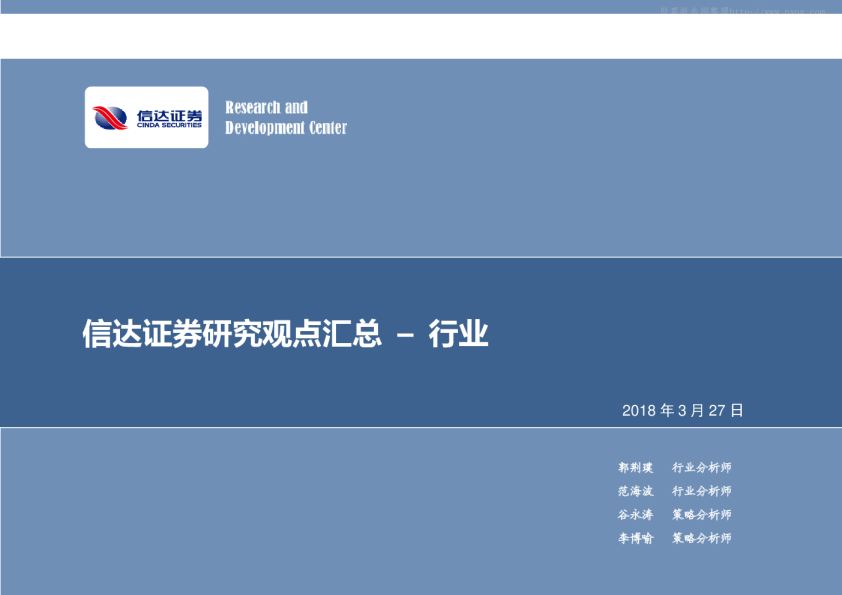Click the word 行业 in the title
Image resolution: width=842 pixels, height=595 pixels.
coord(458,335)
